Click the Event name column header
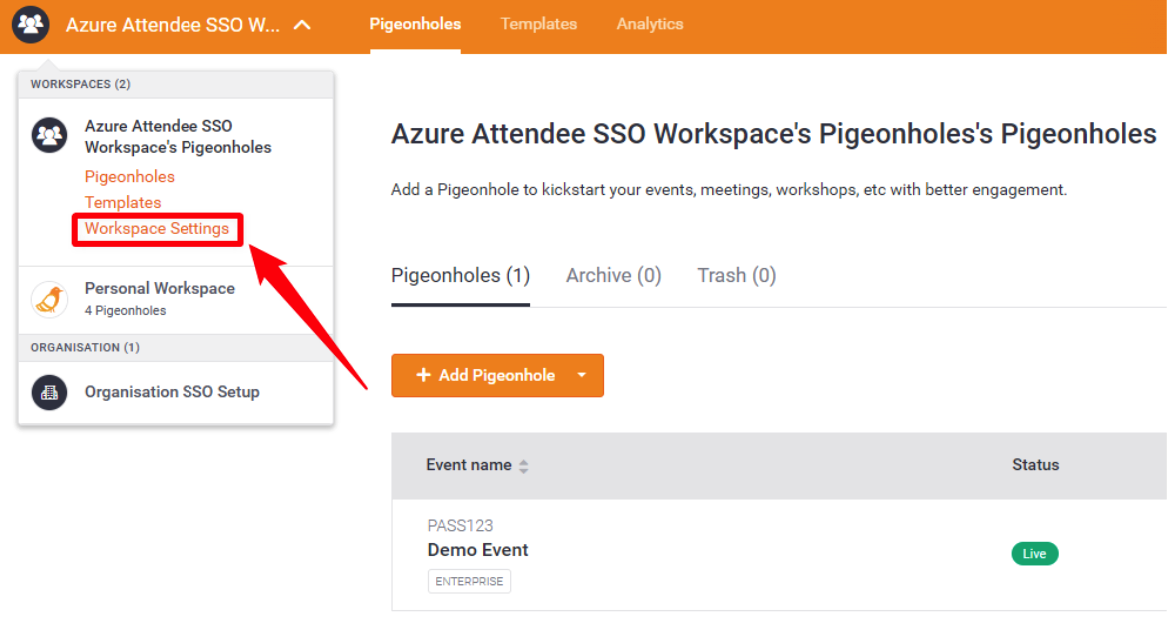1167x635 pixels. click(469, 465)
